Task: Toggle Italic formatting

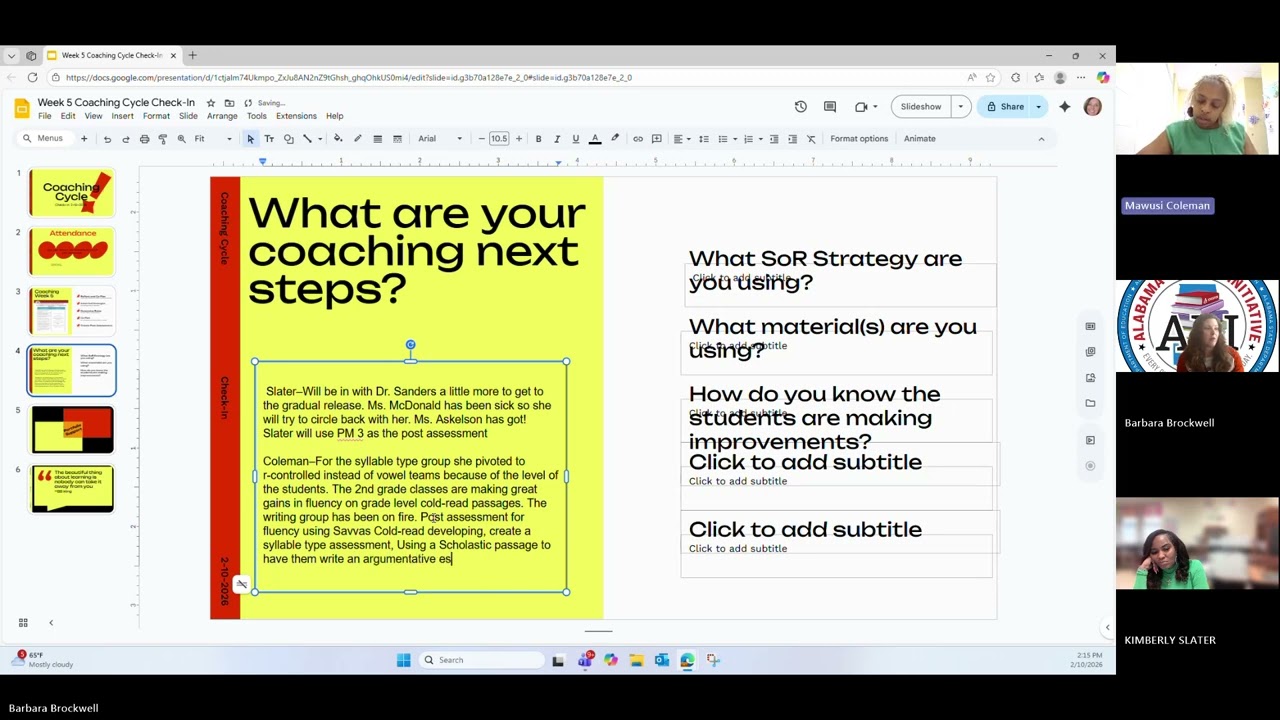Action: click(x=557, y=139)
